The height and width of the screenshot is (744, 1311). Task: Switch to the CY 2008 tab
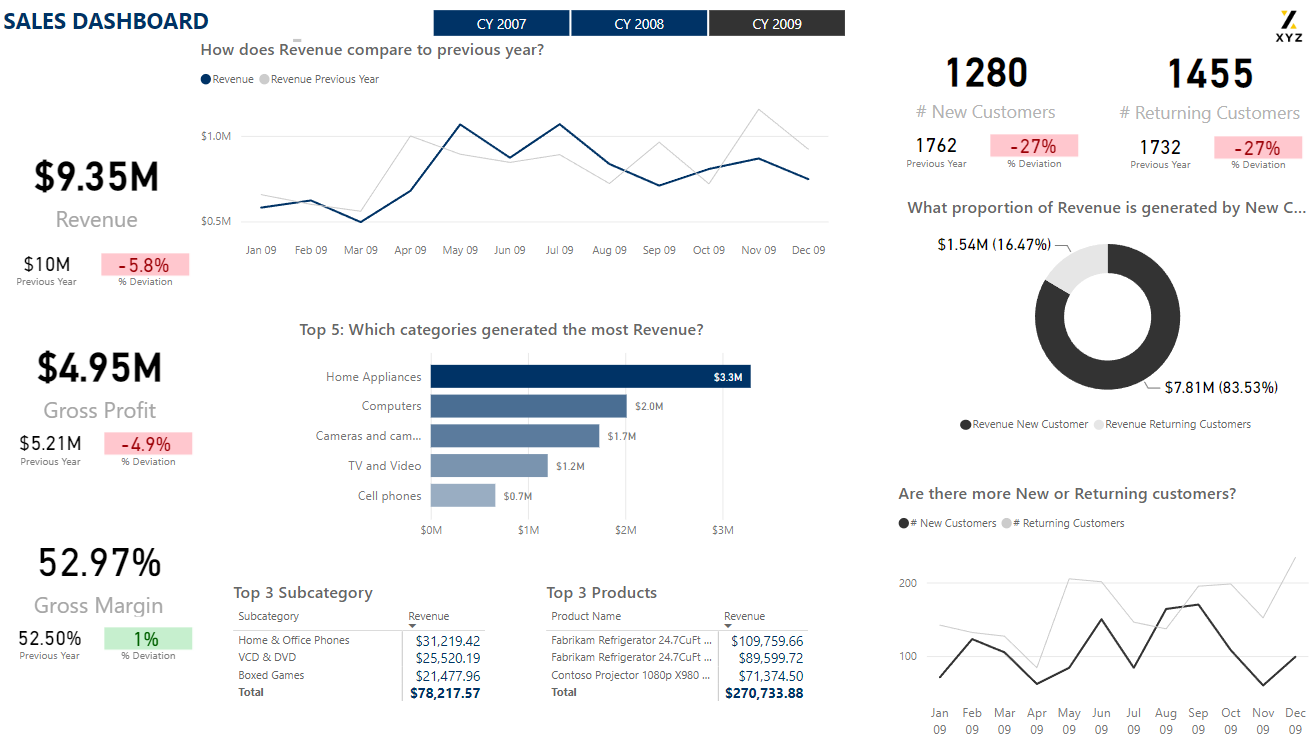coord(639,22)
